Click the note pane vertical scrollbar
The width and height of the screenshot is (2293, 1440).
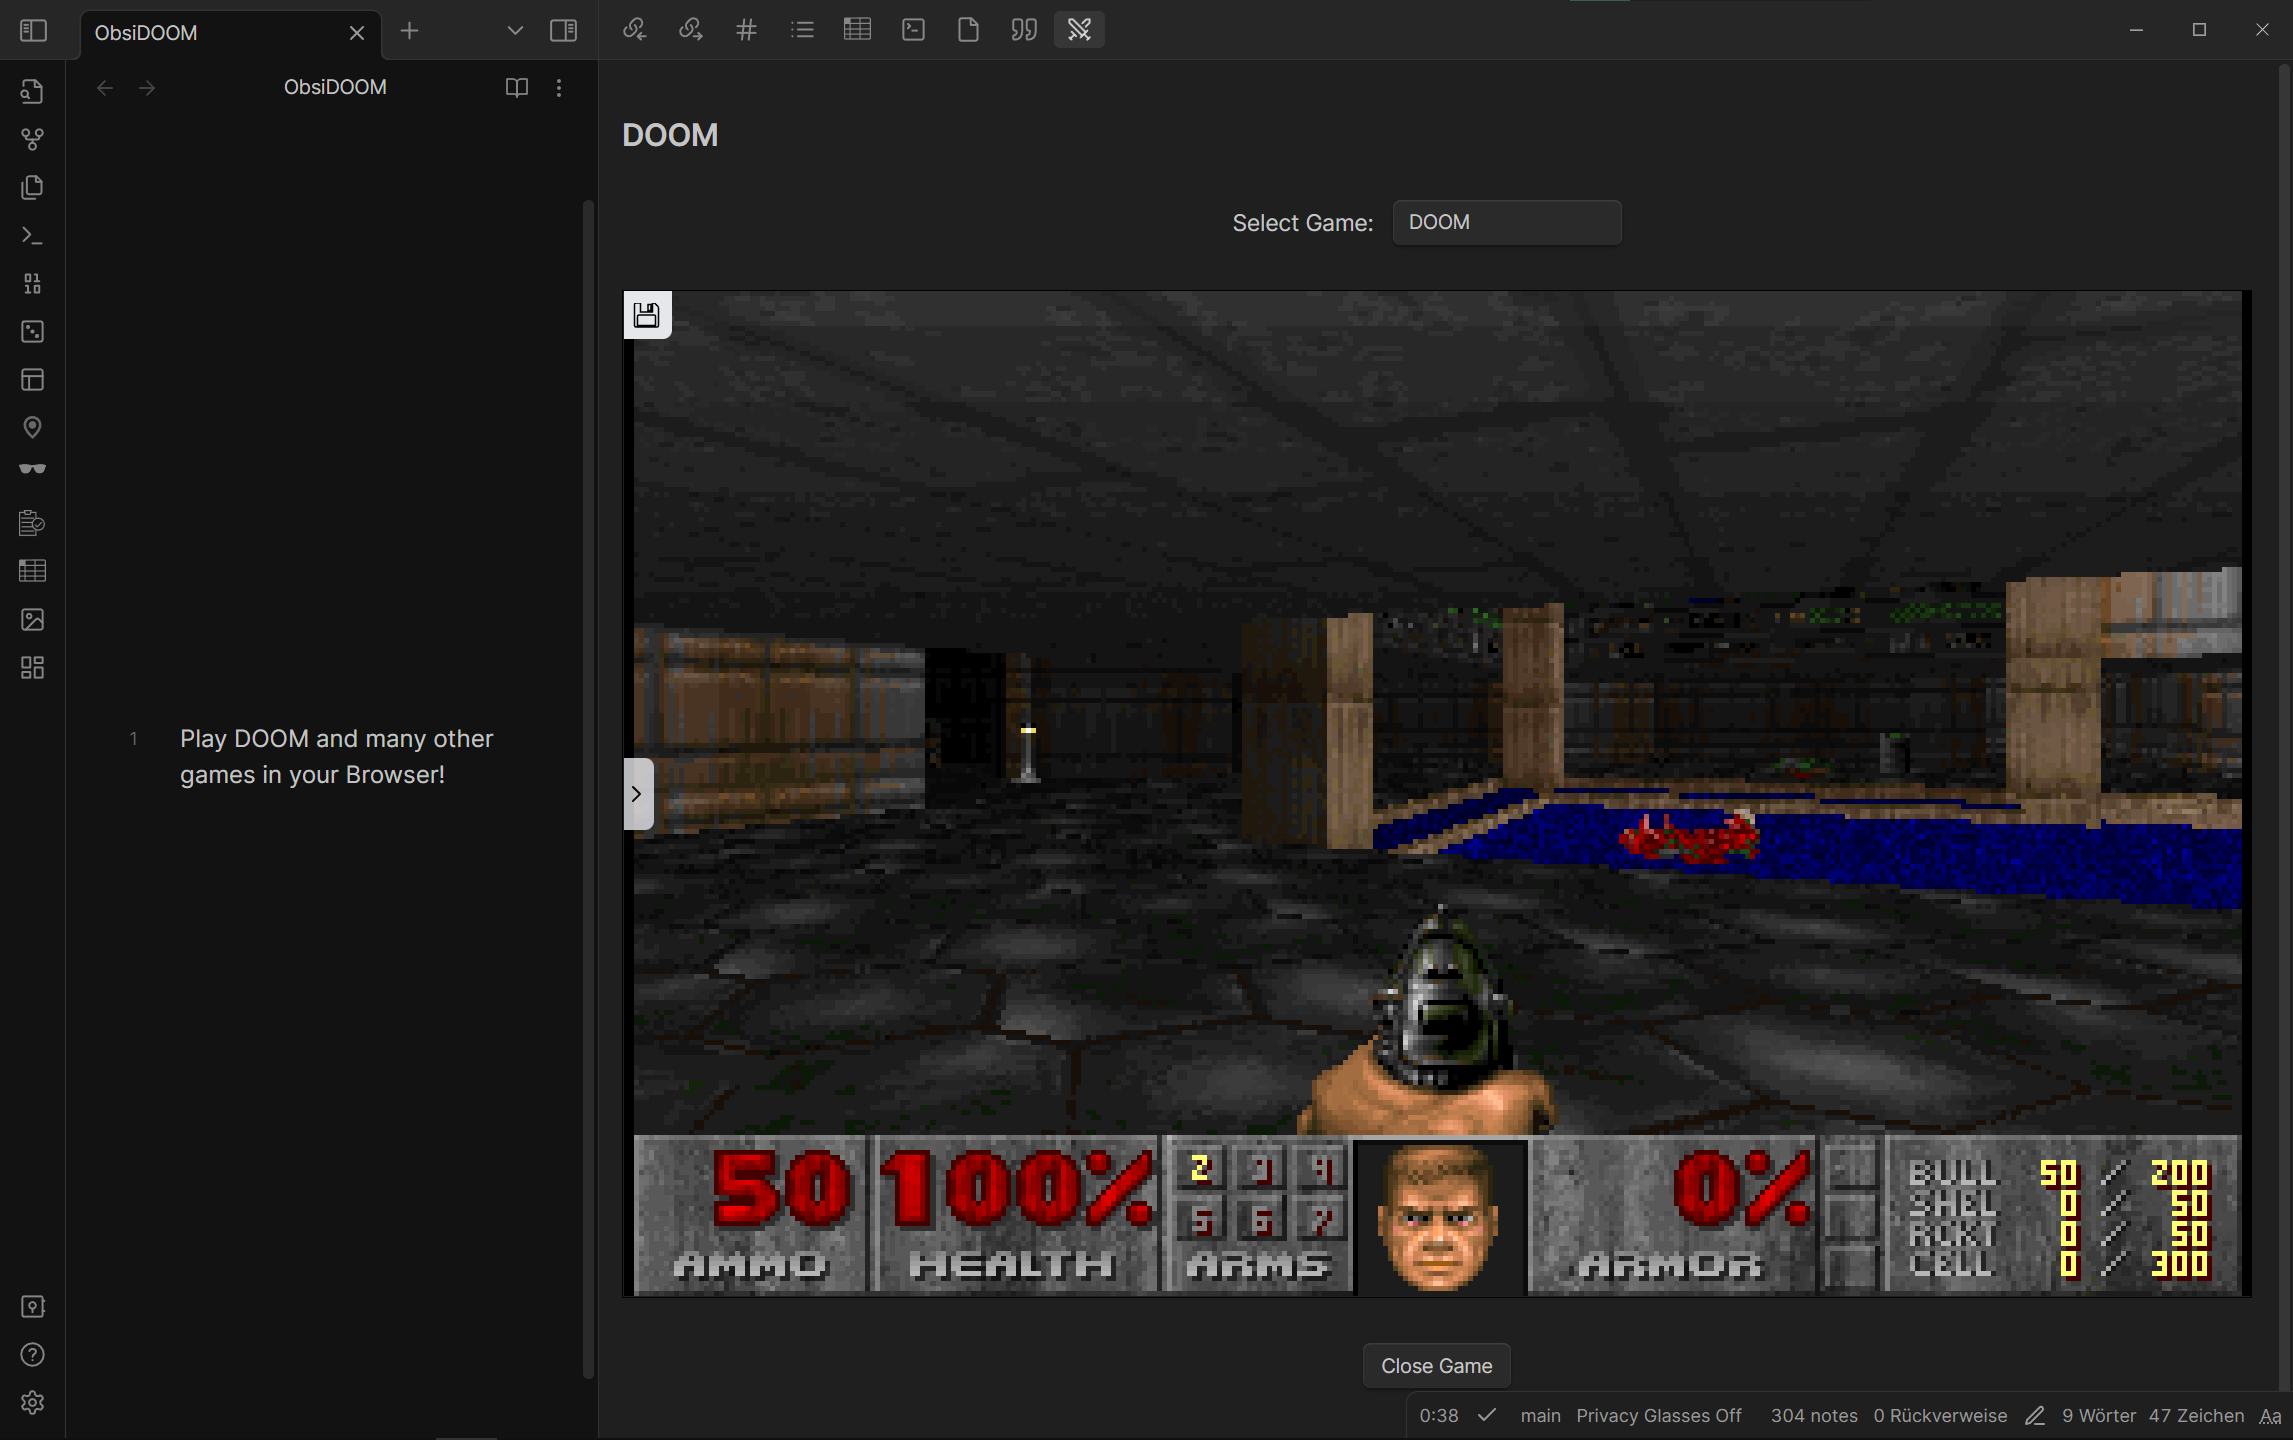pyautogui.click(x=588, y=790)
